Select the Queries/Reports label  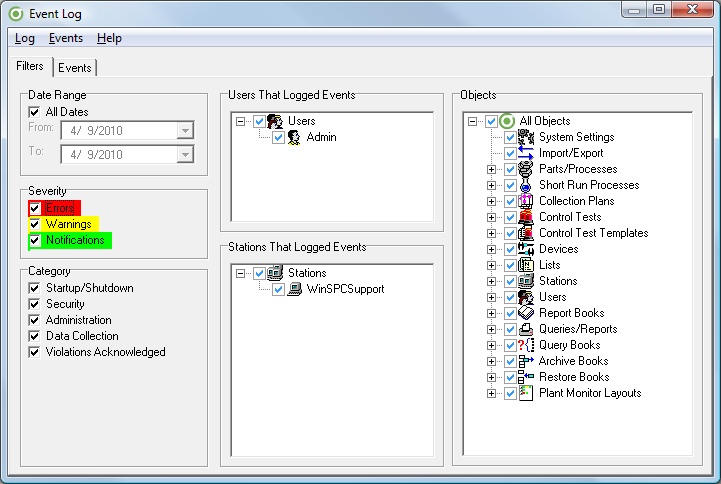[x=578, y=329]
